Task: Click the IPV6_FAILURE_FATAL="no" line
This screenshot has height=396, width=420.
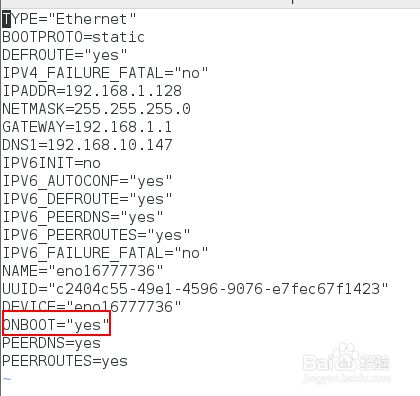Action: [x=105, y=253]
